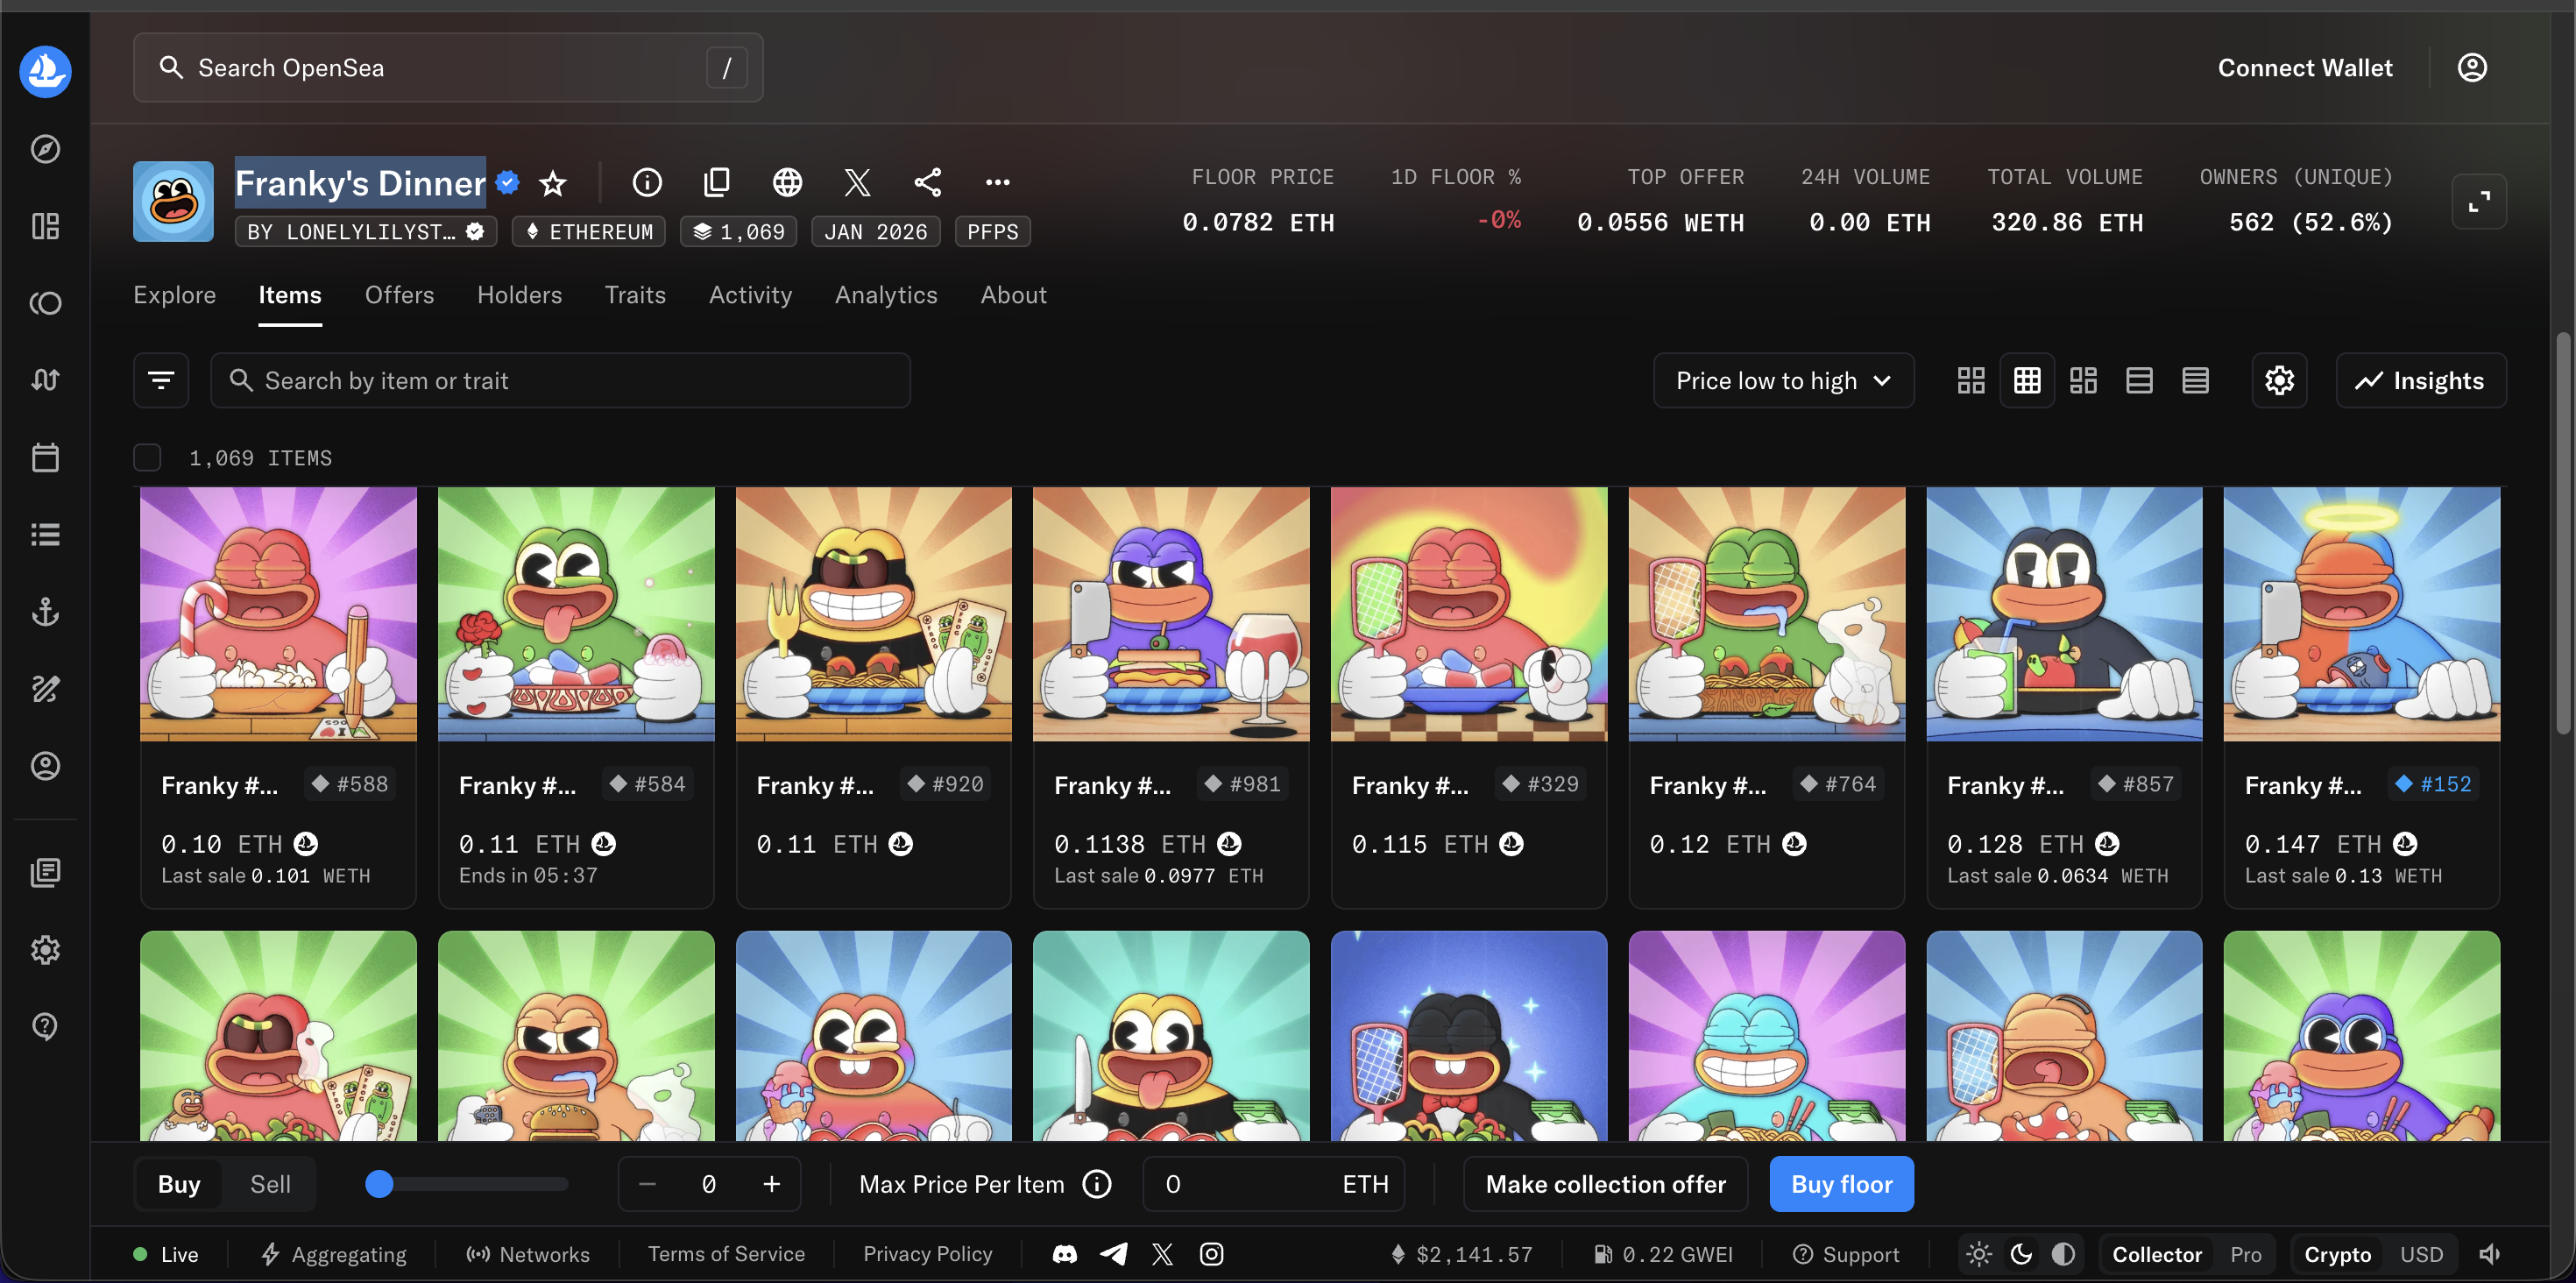Switch to light theme sun icon
The width and height of the screenshot is (2576, 1283).
tap(1979, 1254)
